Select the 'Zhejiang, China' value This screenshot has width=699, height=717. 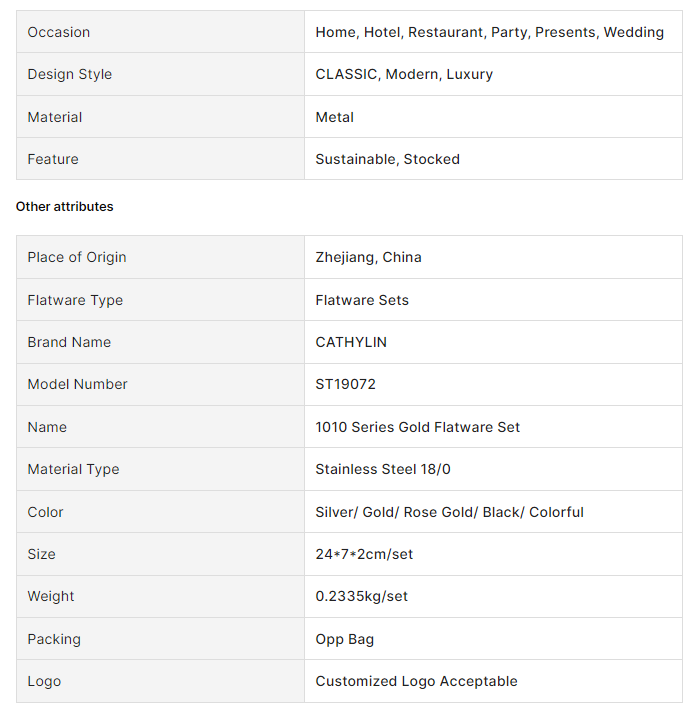[368, 257]
